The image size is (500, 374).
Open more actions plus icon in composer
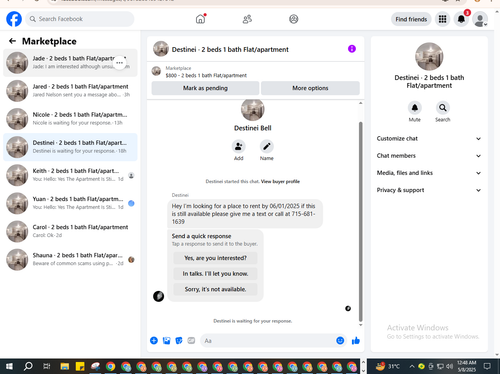point(154,340)
